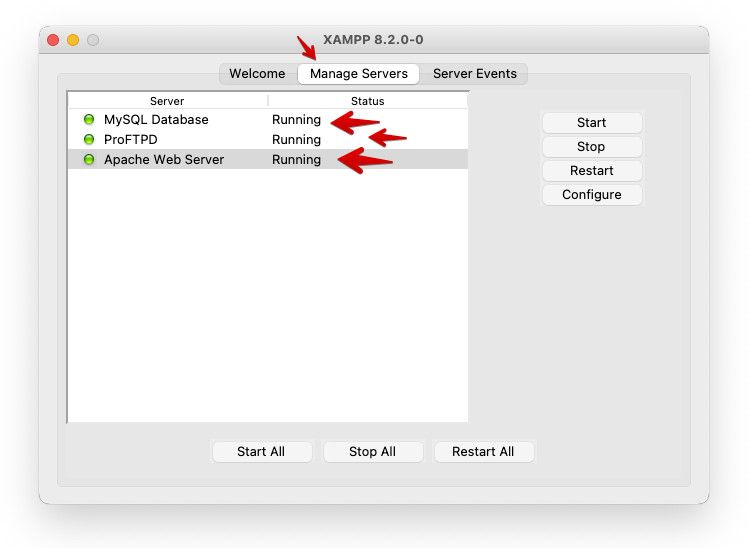The width and height of the screenshot is (749, 548).
Task: Click the Running status of ProFTPD
Action: 296,140
